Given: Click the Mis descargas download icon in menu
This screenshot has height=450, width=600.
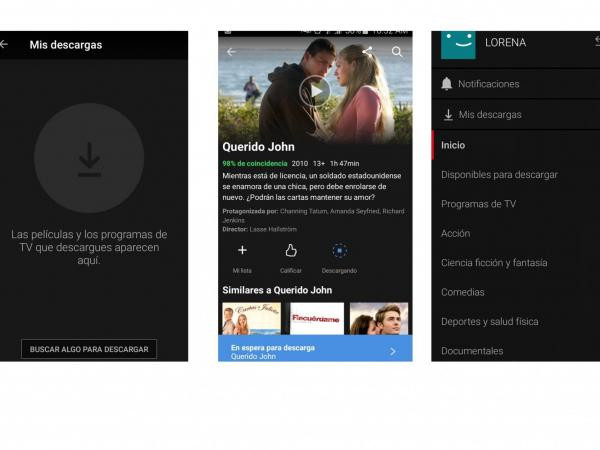Looking at the screenshot, I should tap(448, 114).
